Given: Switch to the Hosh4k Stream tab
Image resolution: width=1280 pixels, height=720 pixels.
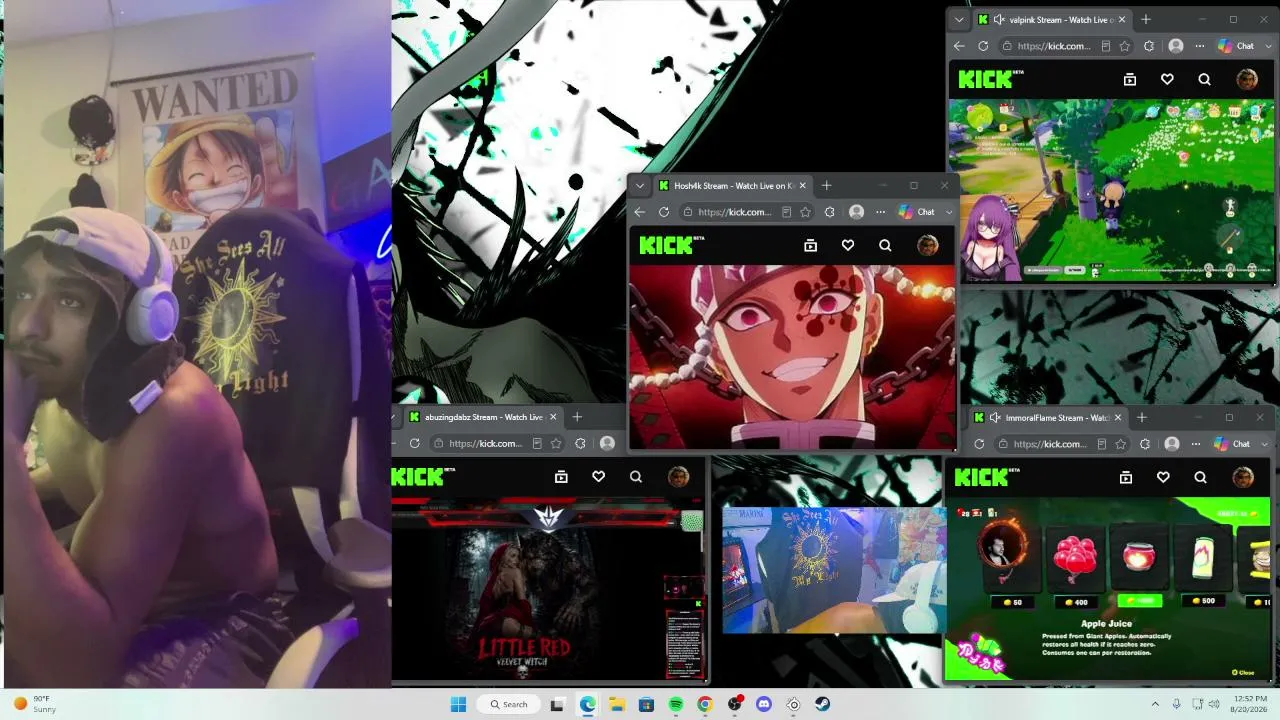Looking at the screenshot, I should coord(733,185).
